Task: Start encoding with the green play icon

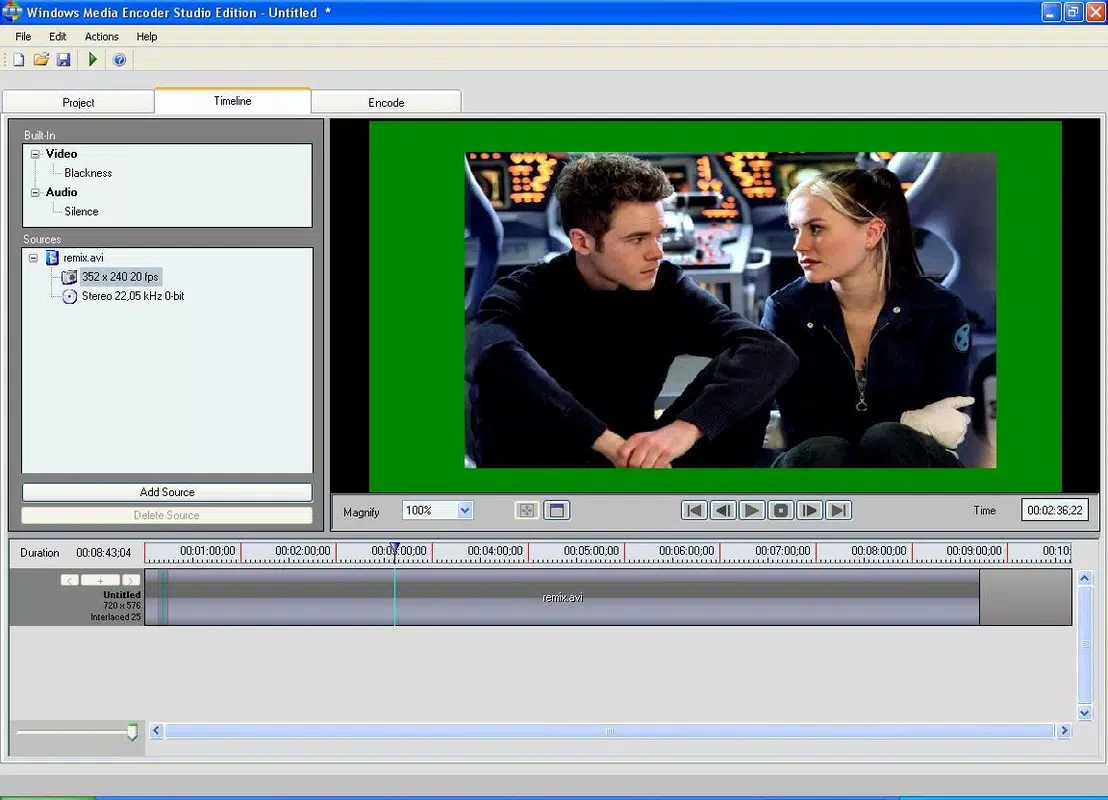Action: 93,59
